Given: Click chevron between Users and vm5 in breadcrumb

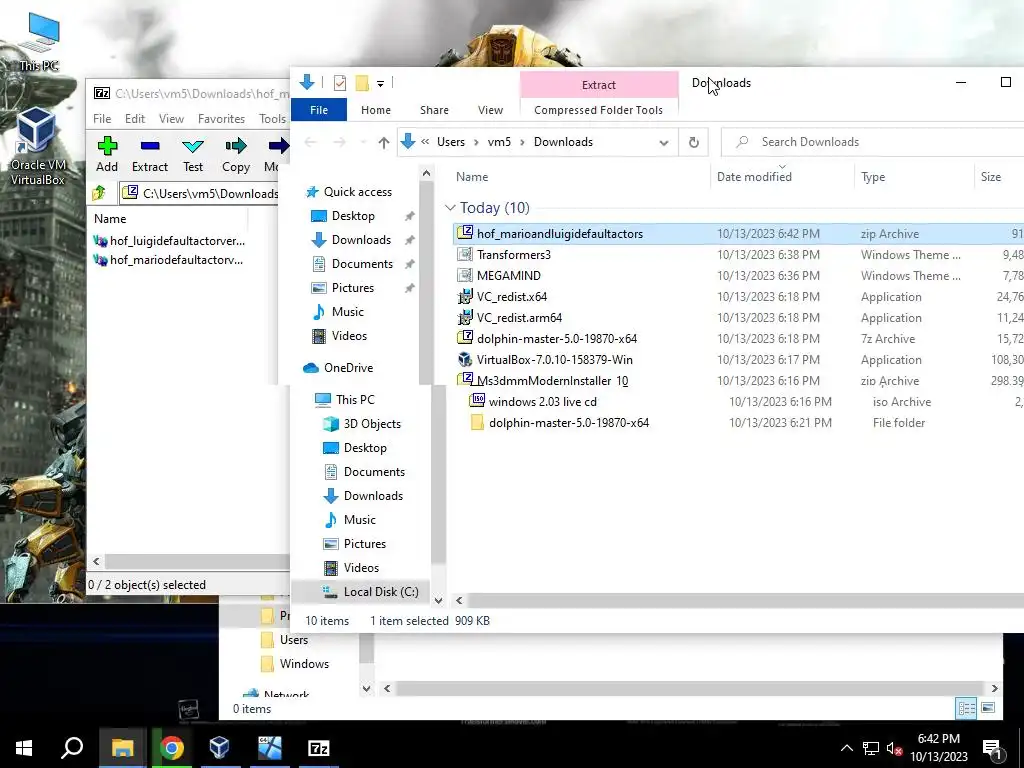Looking at the screenshot, I should pos(476,142).
